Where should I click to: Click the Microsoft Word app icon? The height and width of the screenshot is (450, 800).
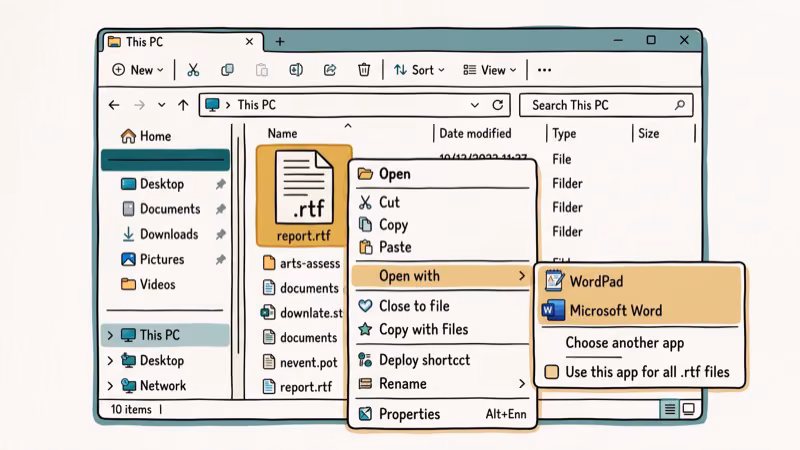click(554, 310)
